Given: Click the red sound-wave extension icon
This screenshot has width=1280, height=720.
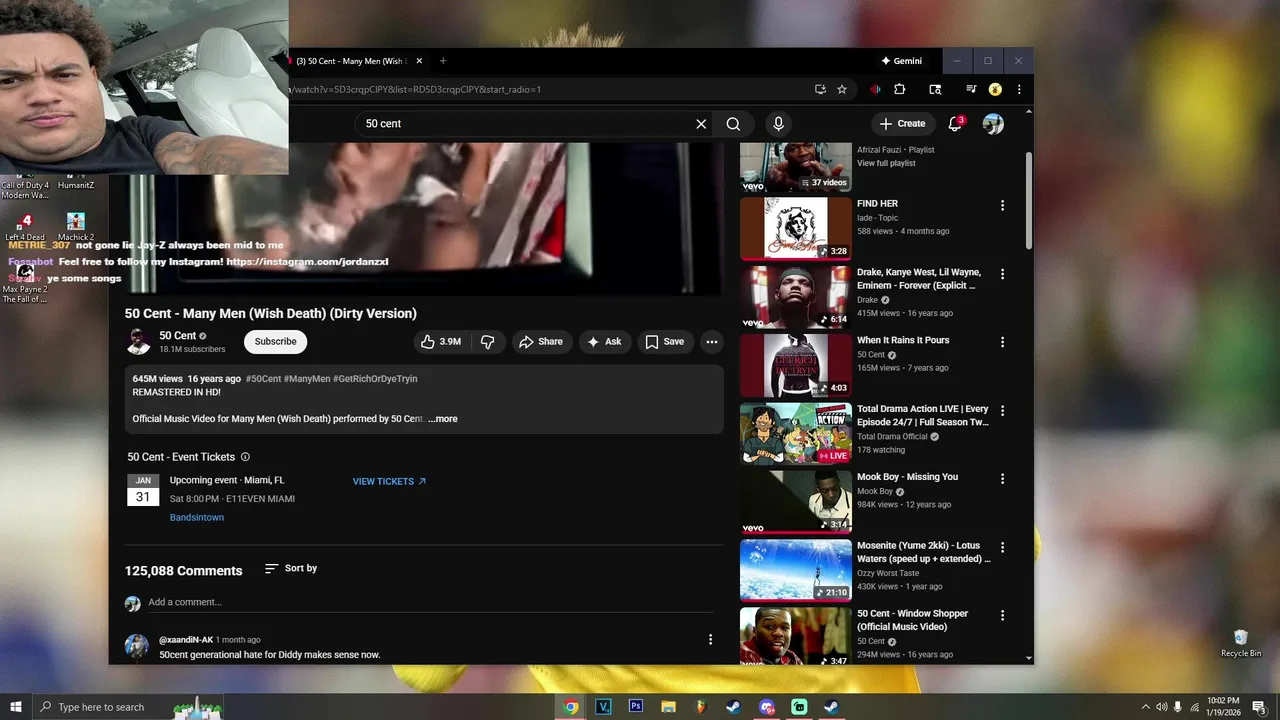Looking at the screenshot, I should click(875, 89).
